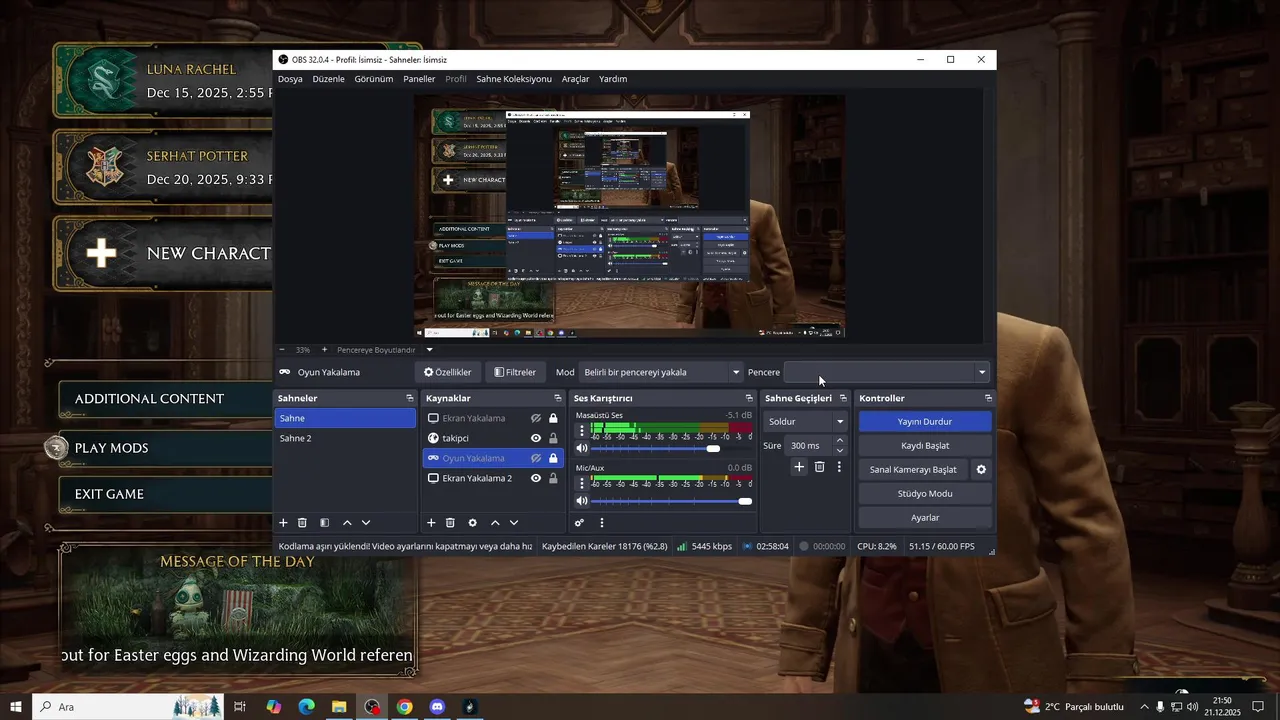Increase the Süre duration stepper

839,441
